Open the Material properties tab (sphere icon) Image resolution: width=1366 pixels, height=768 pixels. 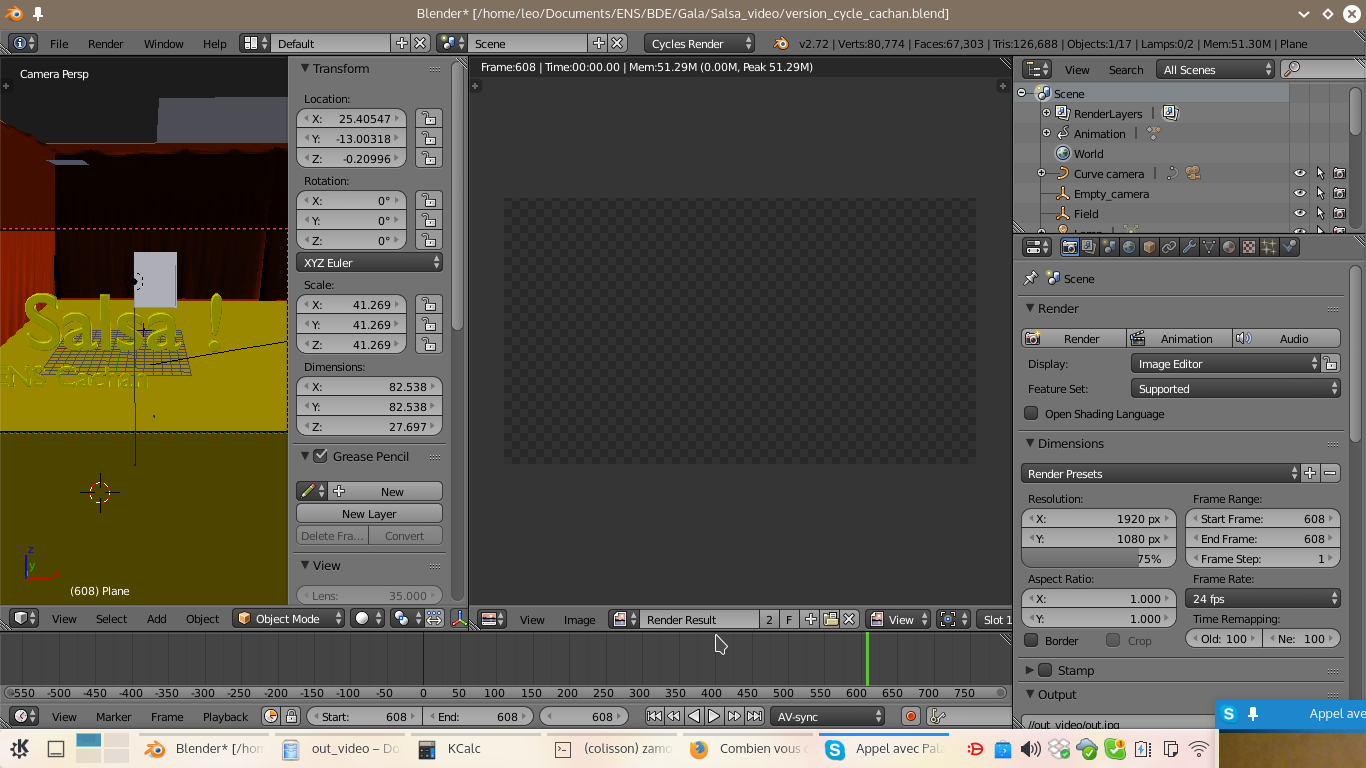tap(1229, 247)
